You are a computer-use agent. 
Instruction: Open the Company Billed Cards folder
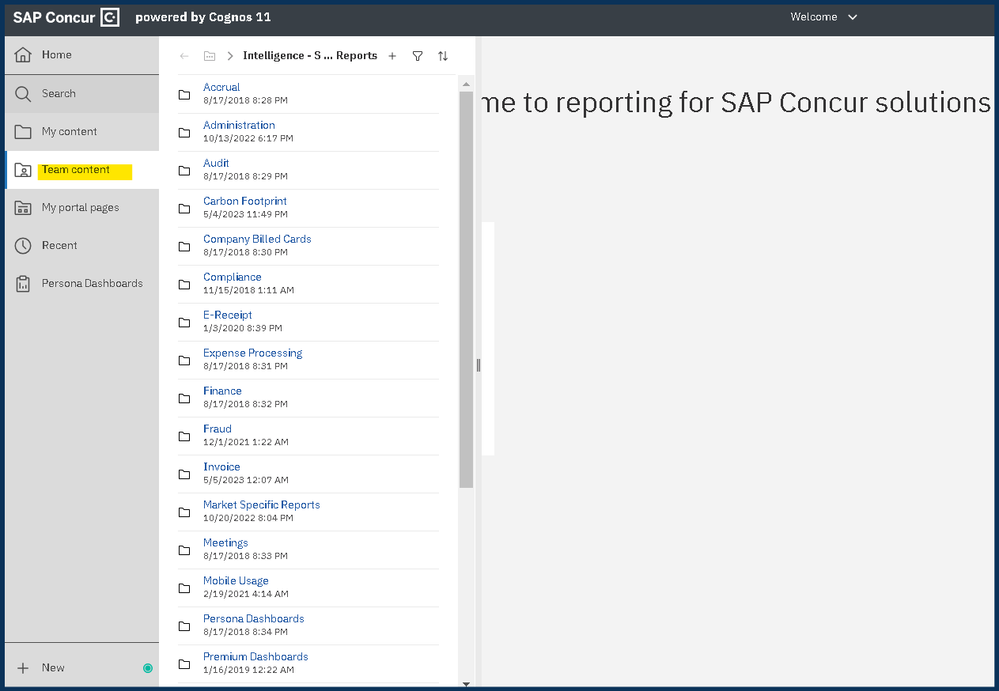[x=257, y=239]
